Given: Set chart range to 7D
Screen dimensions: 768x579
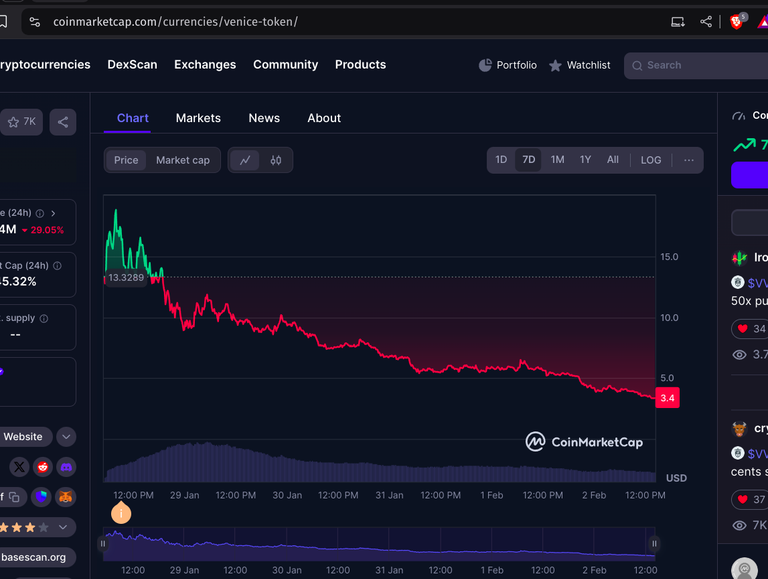Looking at the screenshot, I should pyautogui.click(x=528, y=160).
